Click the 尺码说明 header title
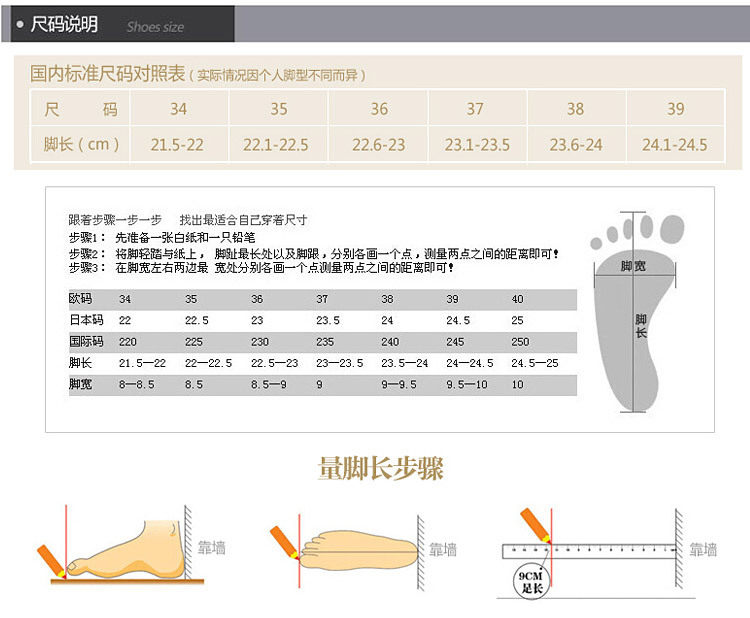This screenshot has height=618, width=750. pos(64,24)
